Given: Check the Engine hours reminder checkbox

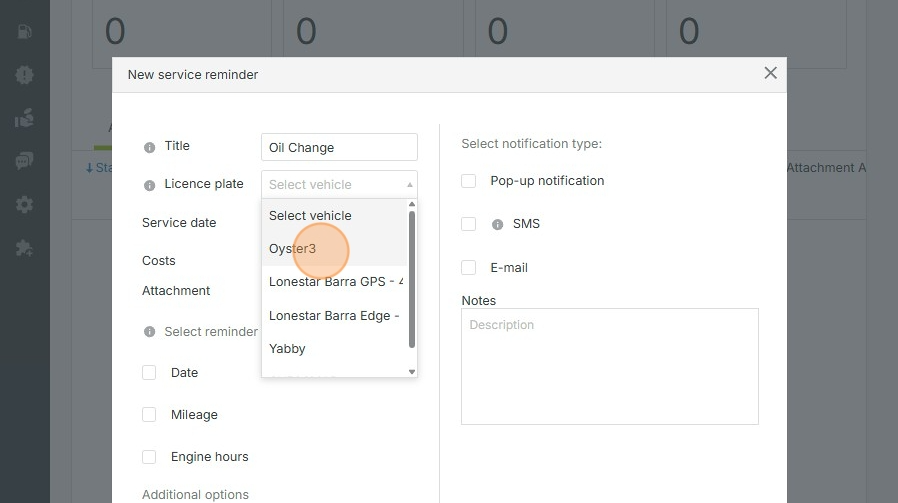Looking at the screenshot, I should point(149,457).
